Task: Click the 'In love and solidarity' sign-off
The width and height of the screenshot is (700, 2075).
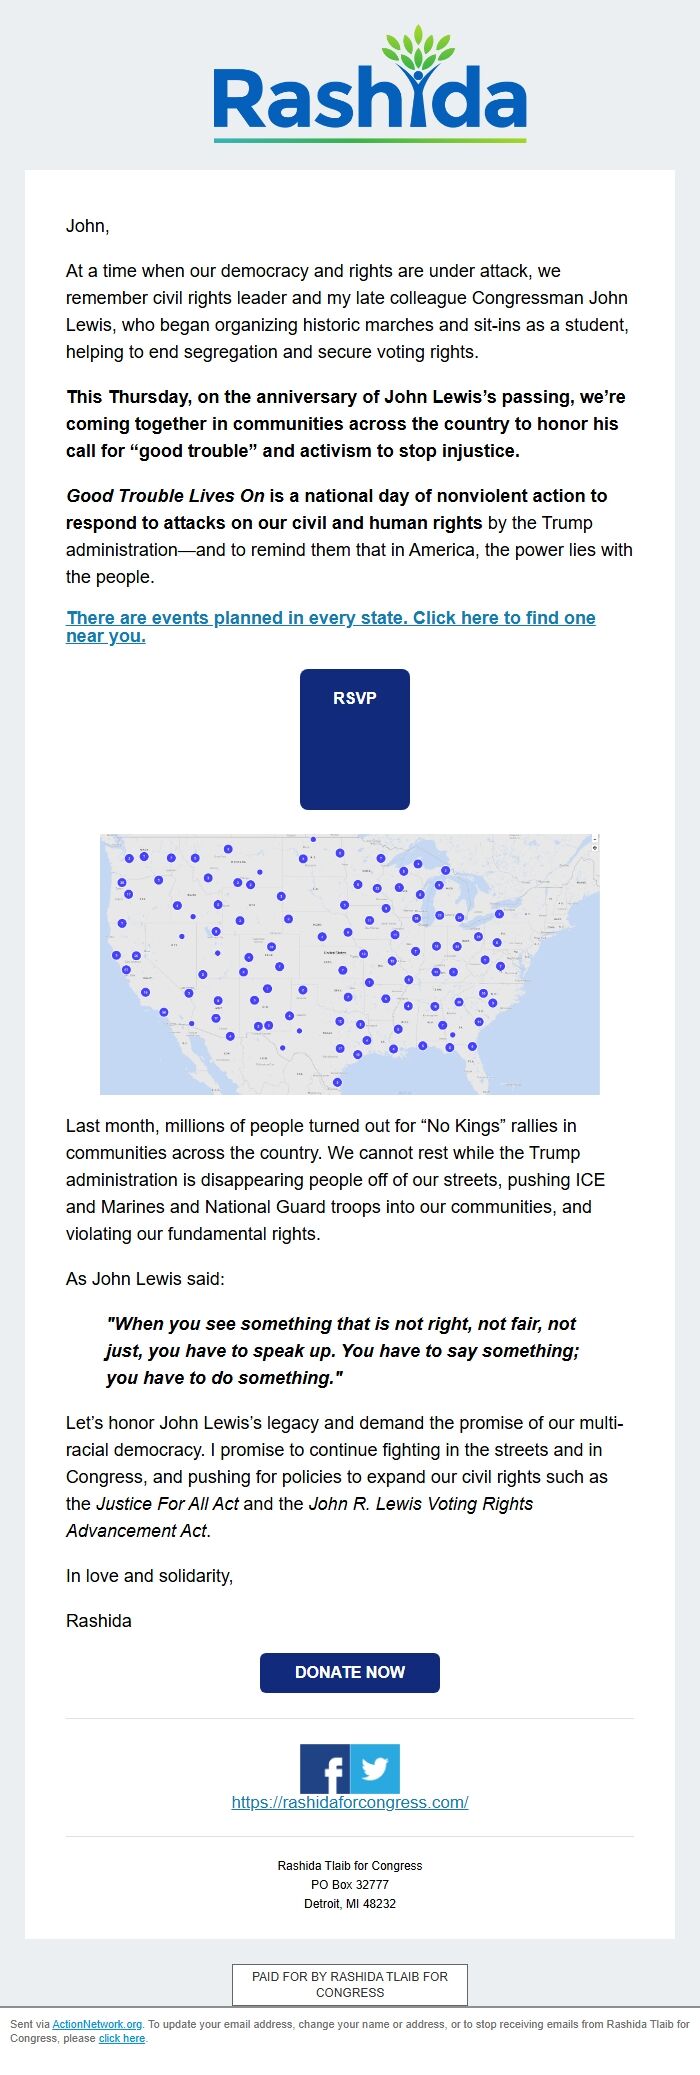Action: point(149,1576)
